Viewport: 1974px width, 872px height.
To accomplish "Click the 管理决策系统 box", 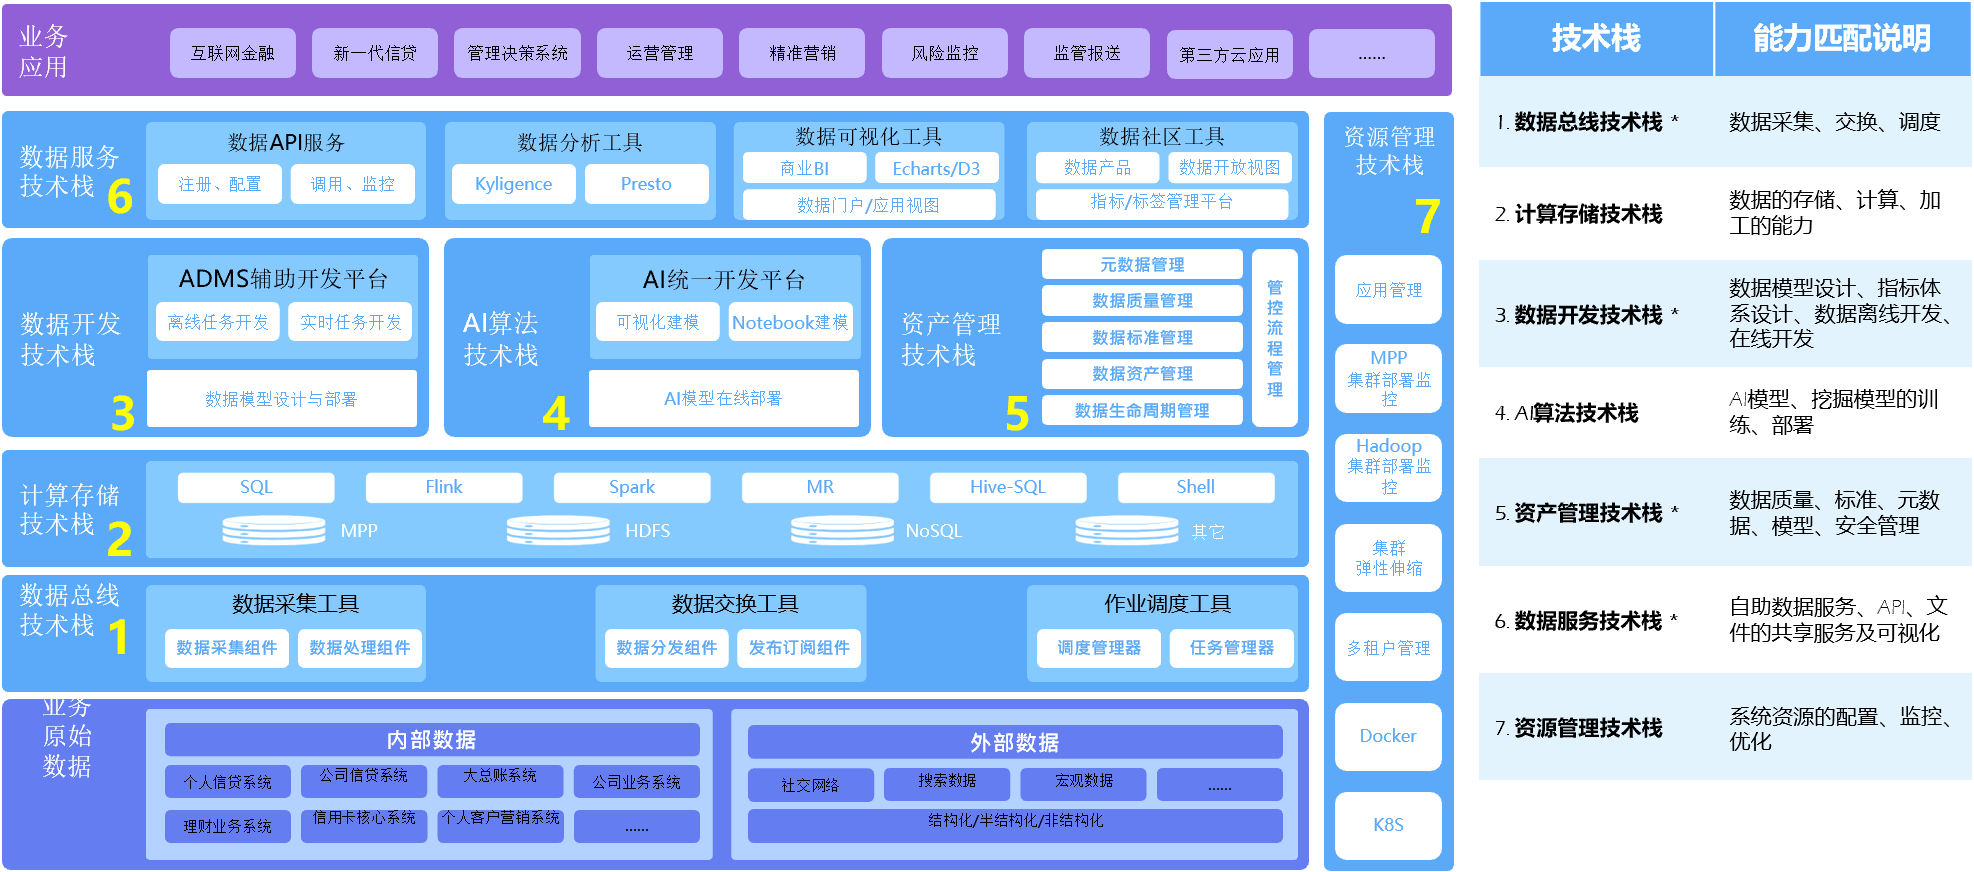I will coord(517,53).
